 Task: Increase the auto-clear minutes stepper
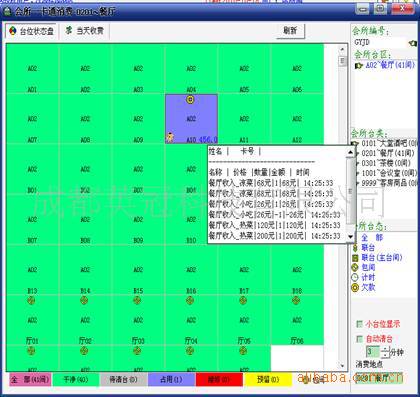(385, 349)
